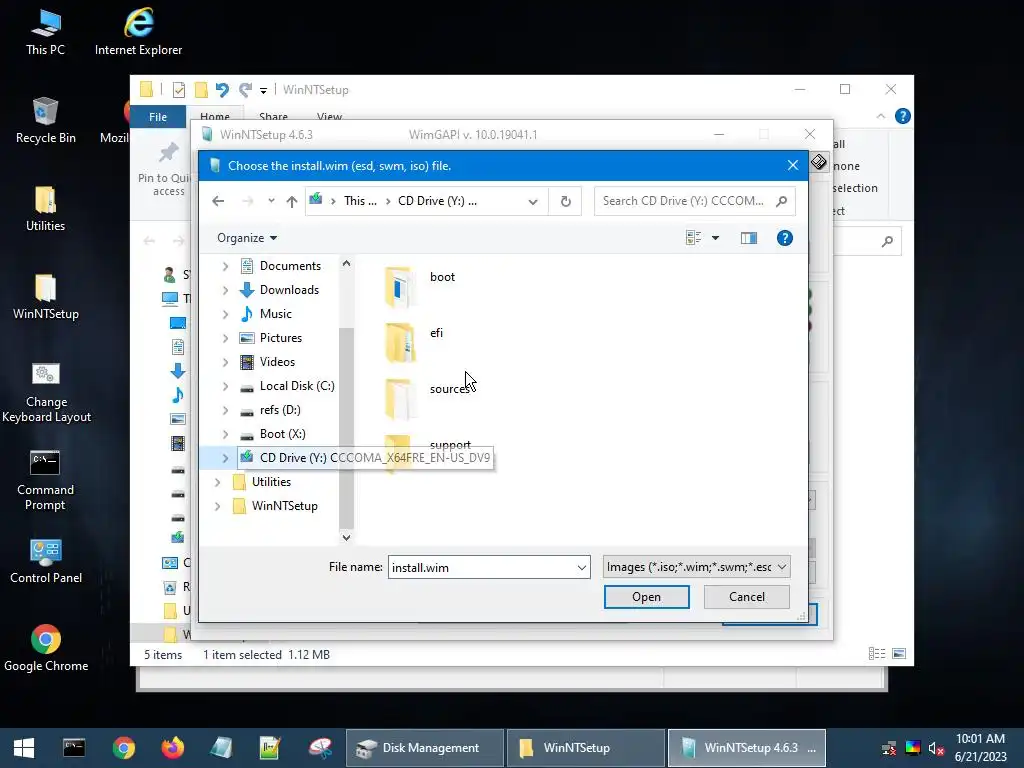Open the sources folder
1024x768 pixels.
point(426,398)
